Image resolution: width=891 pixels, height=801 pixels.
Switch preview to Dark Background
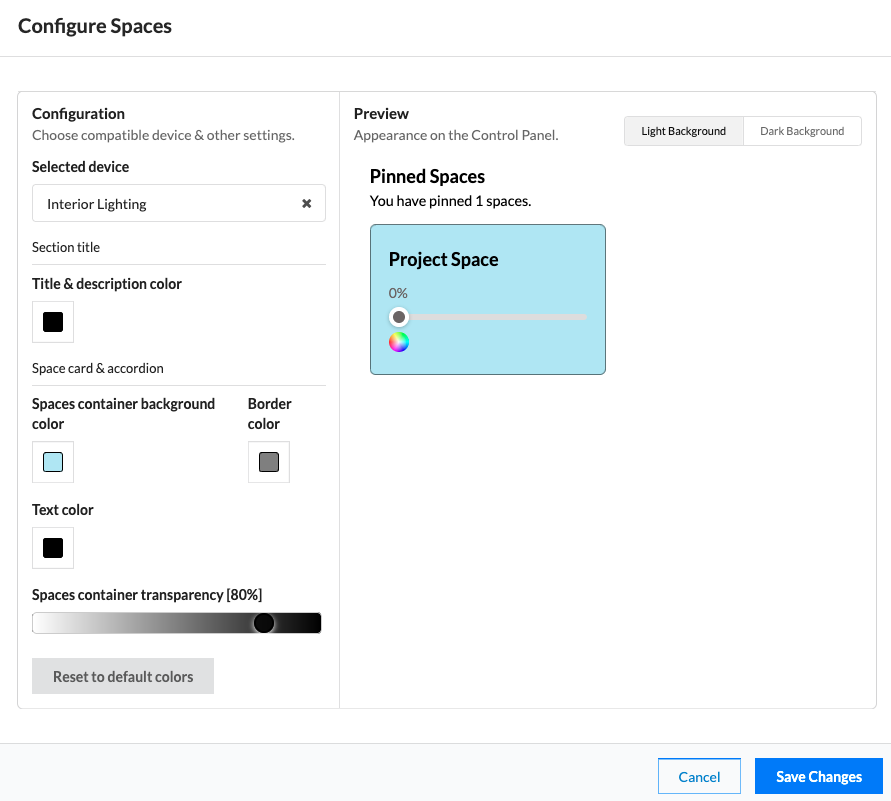tap(802, 131)
